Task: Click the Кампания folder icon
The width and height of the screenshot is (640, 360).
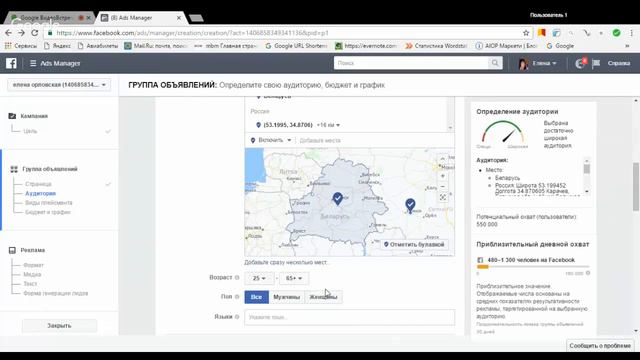Action: (x=12, y=116)
